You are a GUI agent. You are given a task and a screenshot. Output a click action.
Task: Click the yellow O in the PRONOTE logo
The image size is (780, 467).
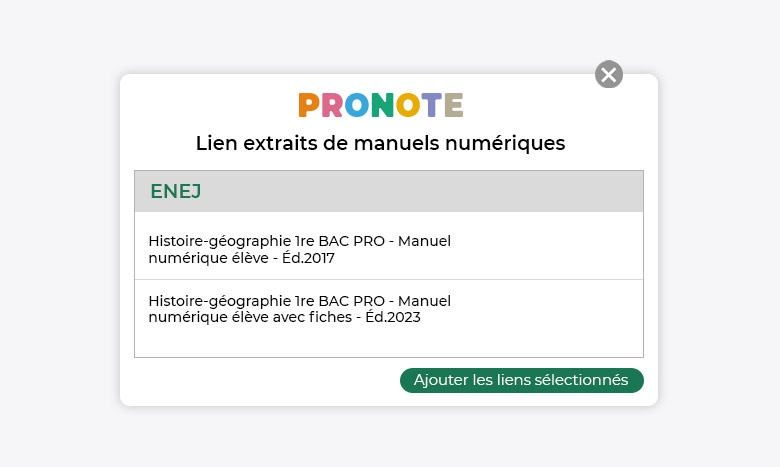coord(408,105)
